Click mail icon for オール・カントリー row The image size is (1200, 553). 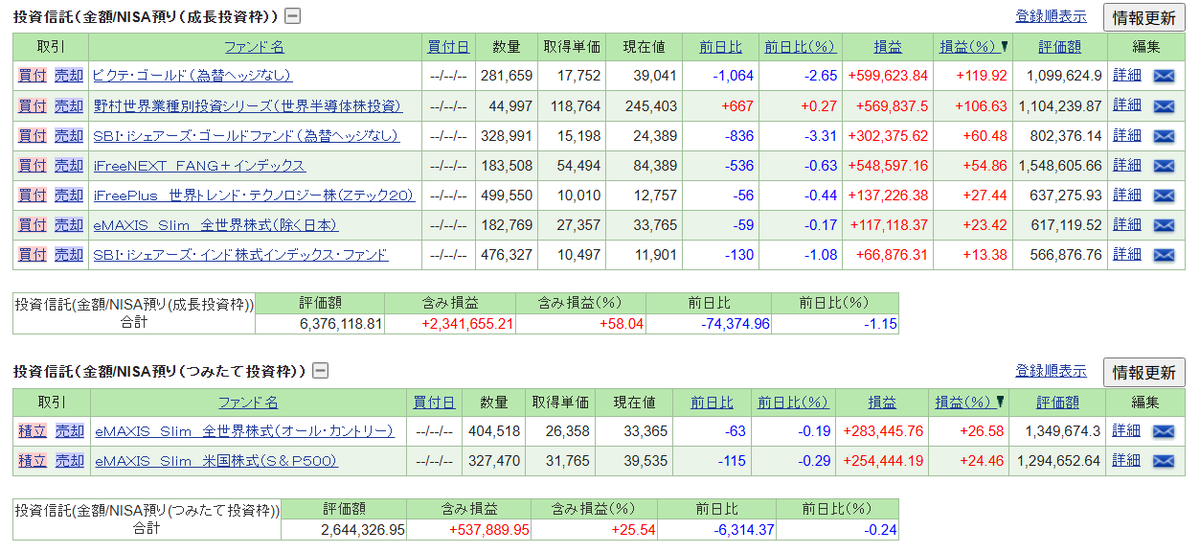(x=1163, y=432)
